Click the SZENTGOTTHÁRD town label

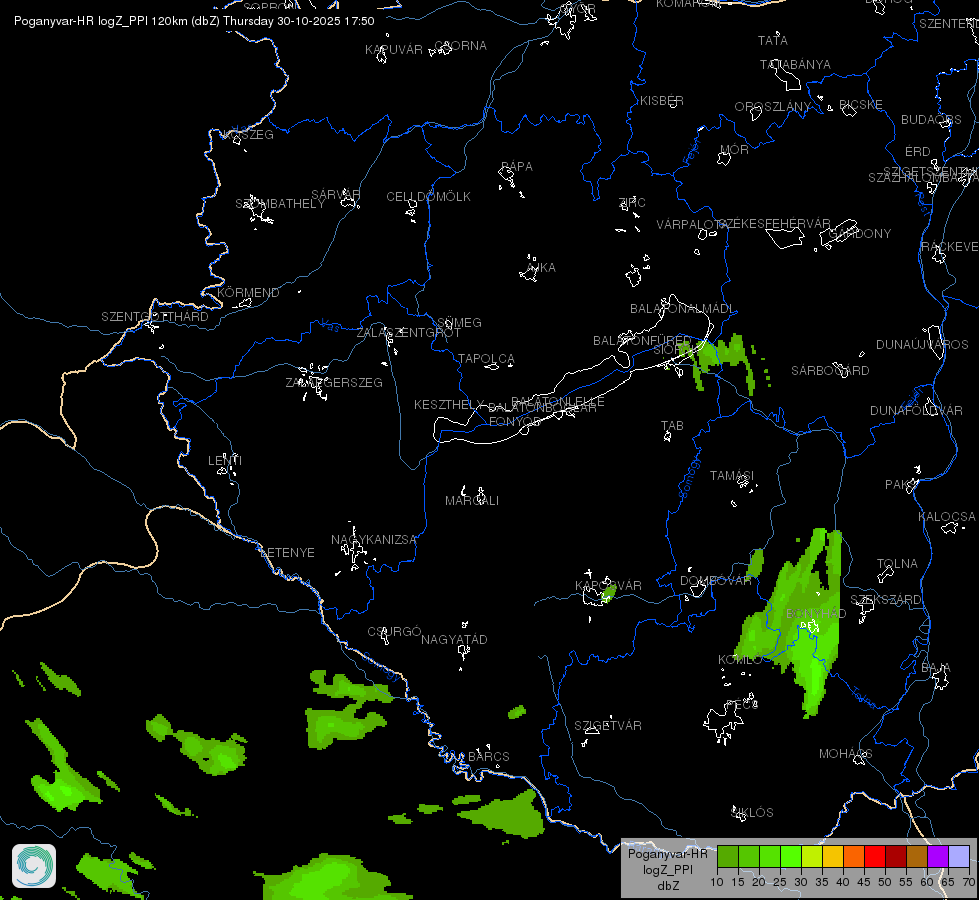click(155, 317)
